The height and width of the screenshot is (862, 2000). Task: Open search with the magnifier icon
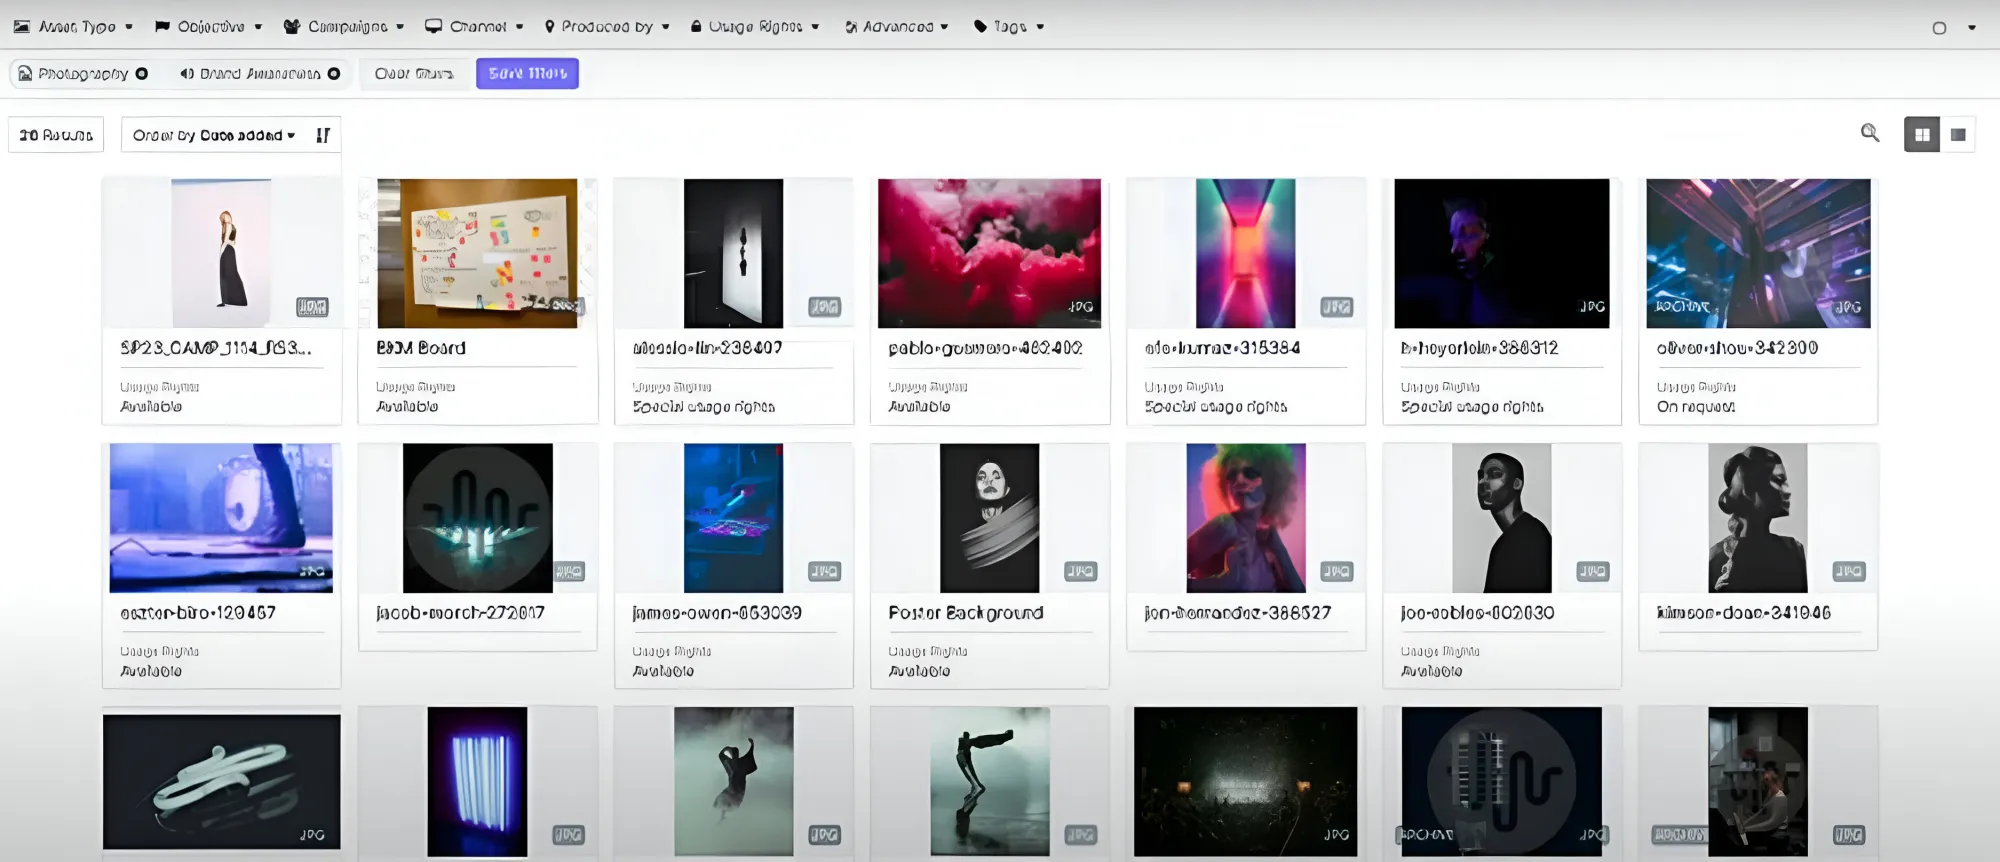click(1869, 133)
